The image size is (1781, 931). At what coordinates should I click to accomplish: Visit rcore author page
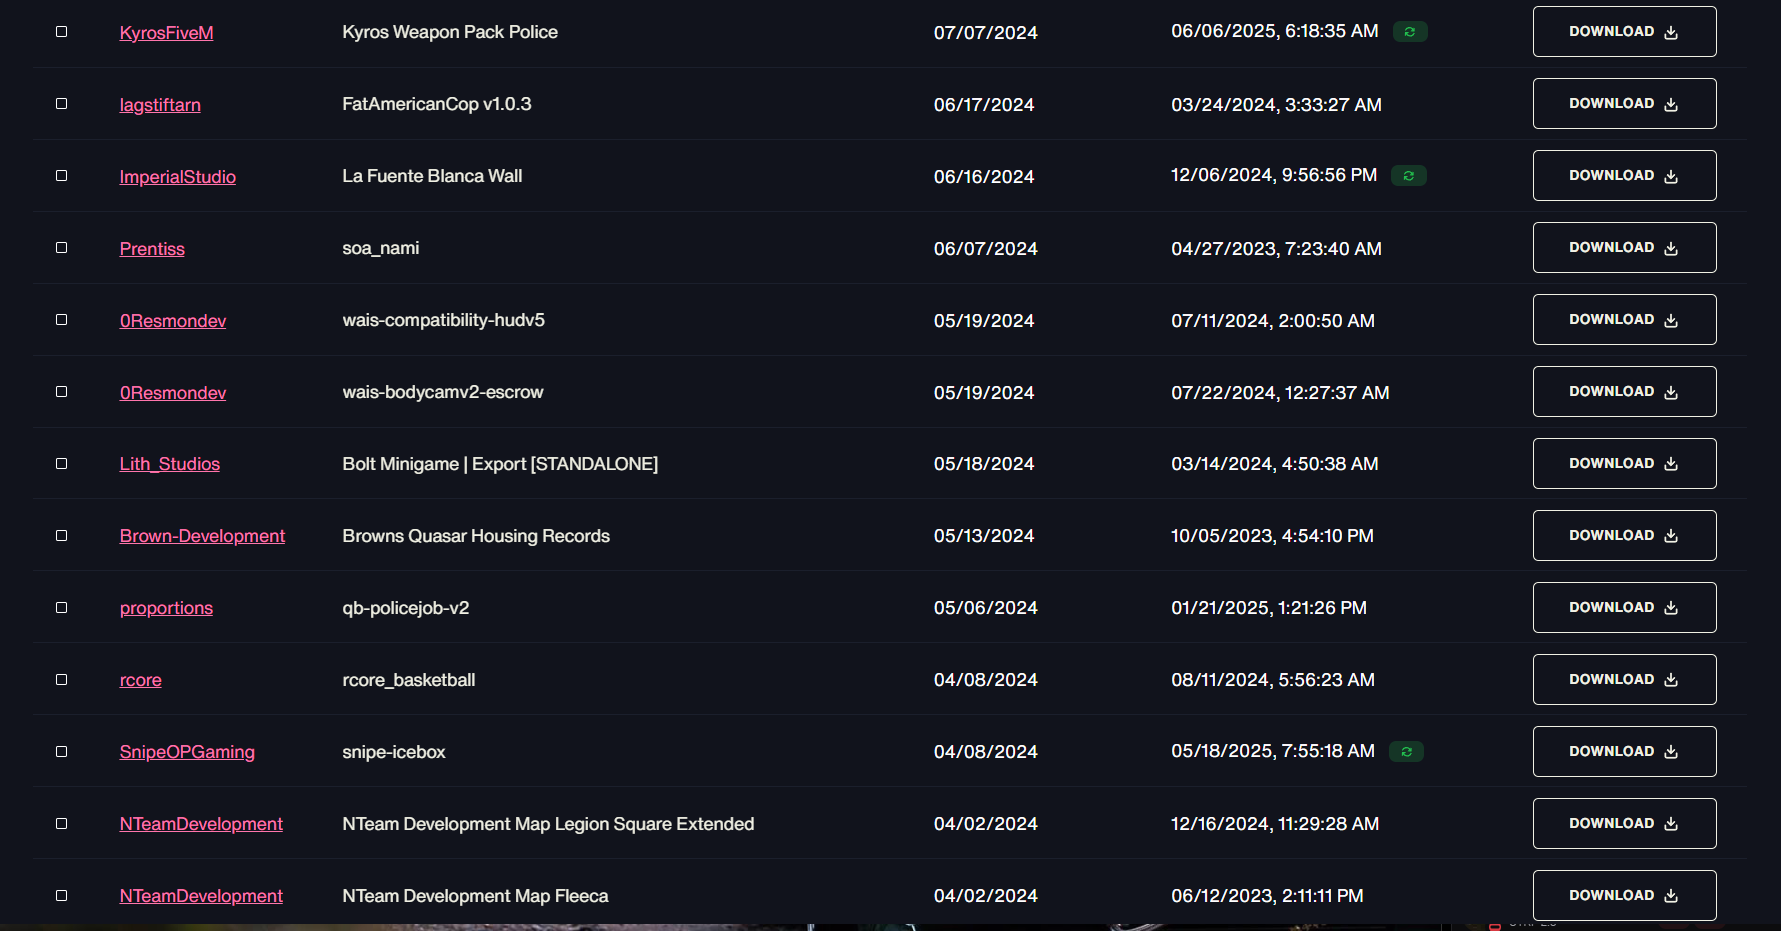click(141, 680)
